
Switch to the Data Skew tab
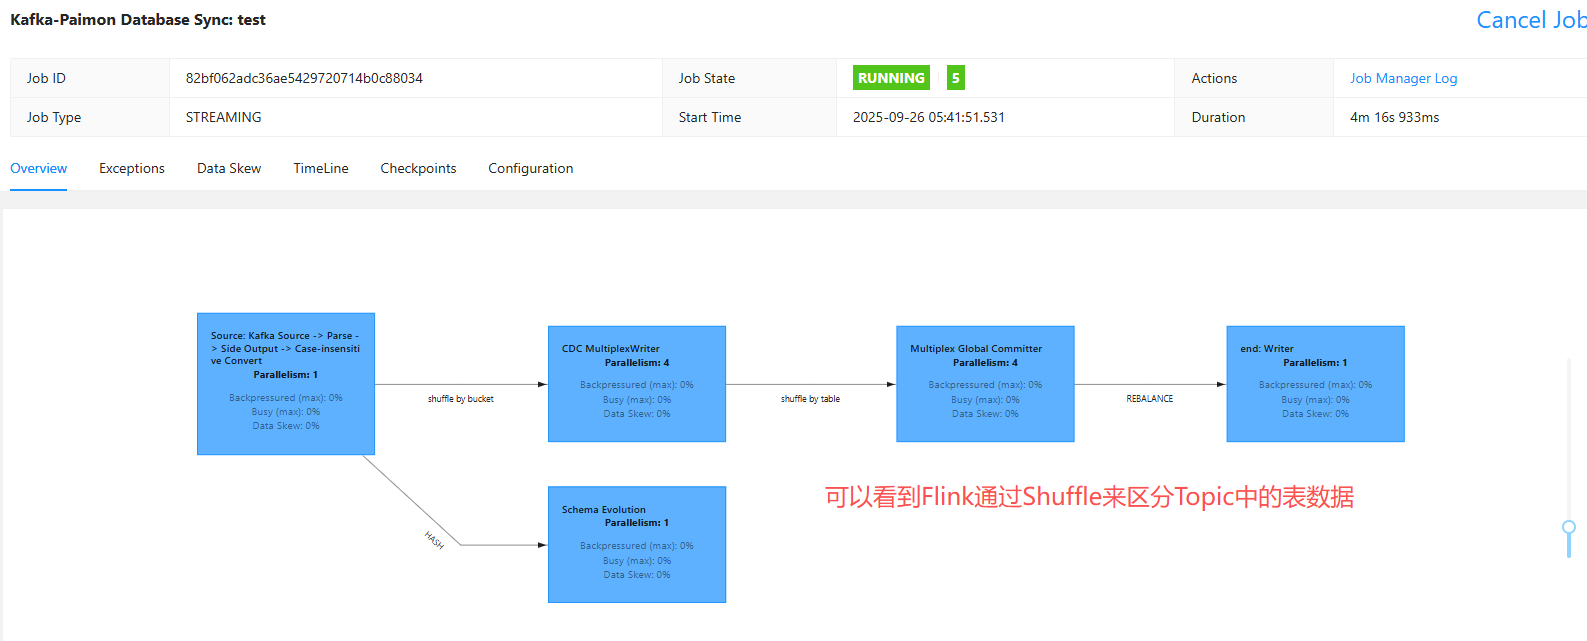(x=229, y=168)
